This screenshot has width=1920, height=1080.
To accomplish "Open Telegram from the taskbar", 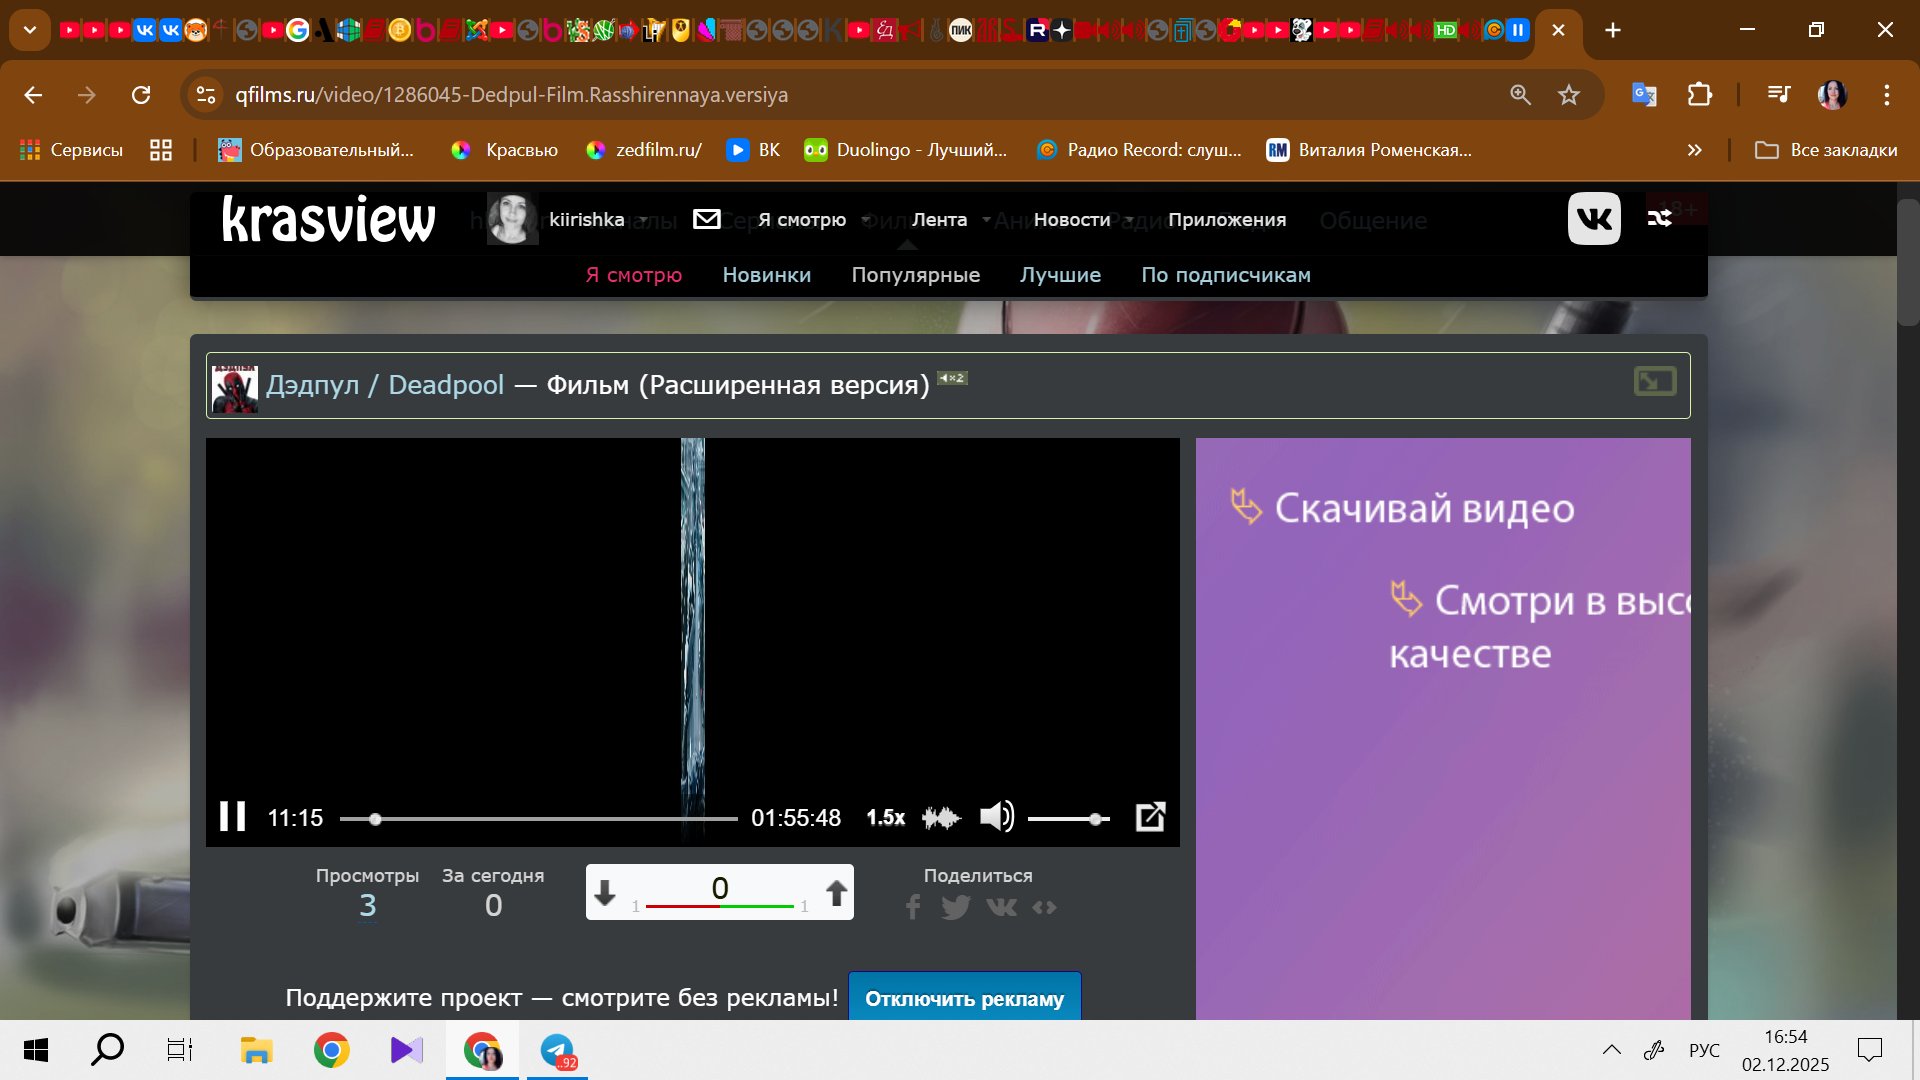I will point(557,1051).
